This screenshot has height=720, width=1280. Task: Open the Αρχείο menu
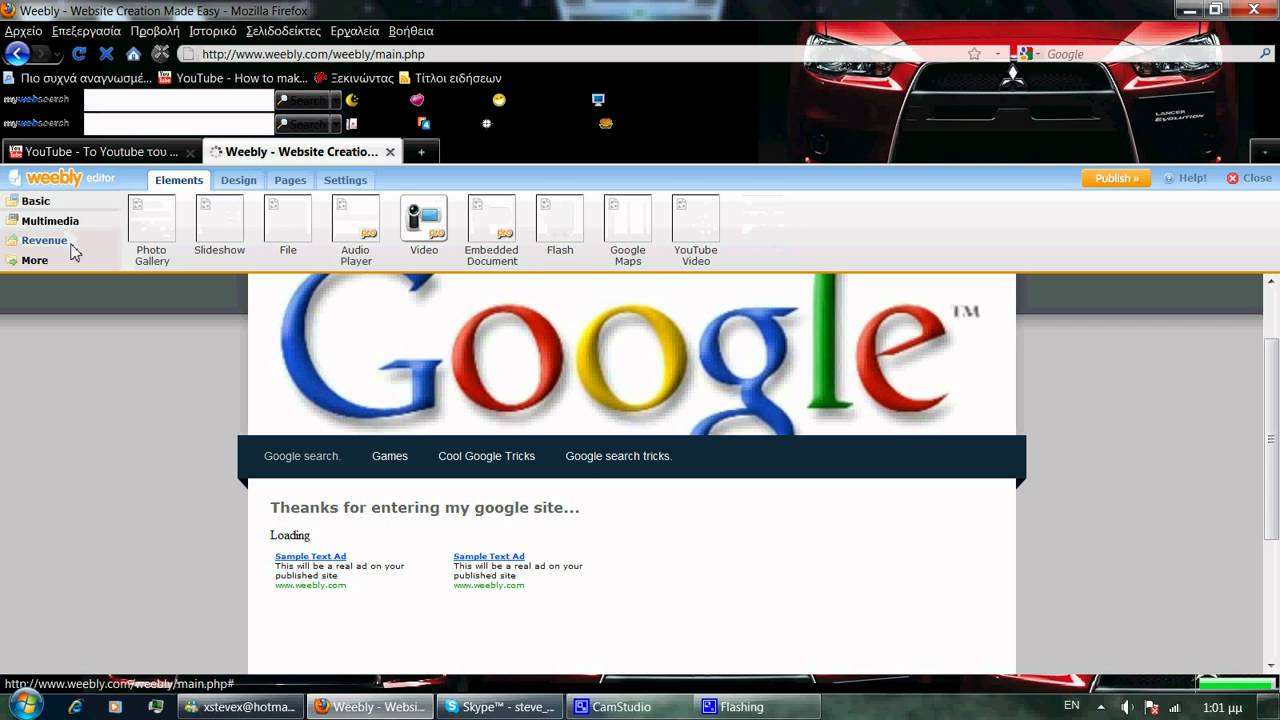point(24,31)
